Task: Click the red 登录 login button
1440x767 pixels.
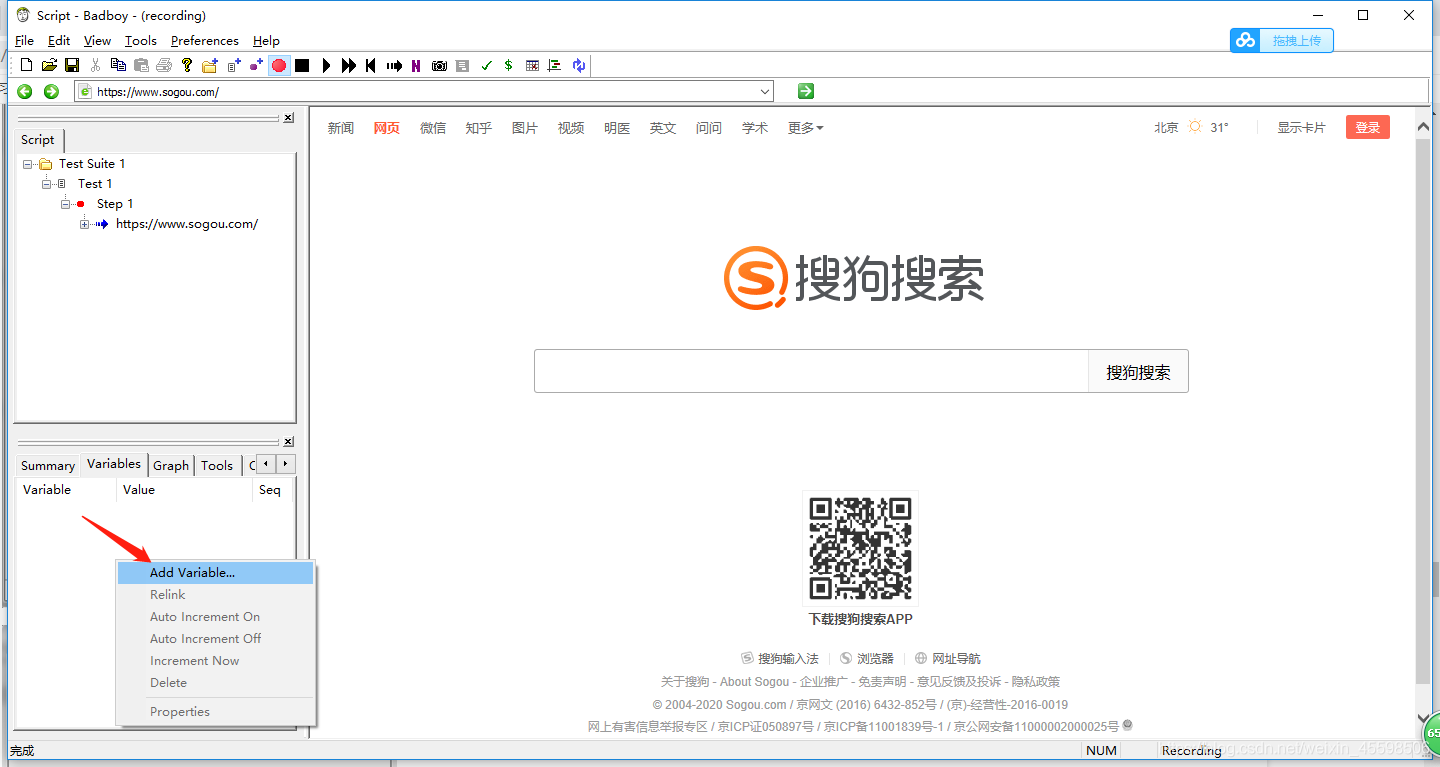Action: pos(1368,127)
